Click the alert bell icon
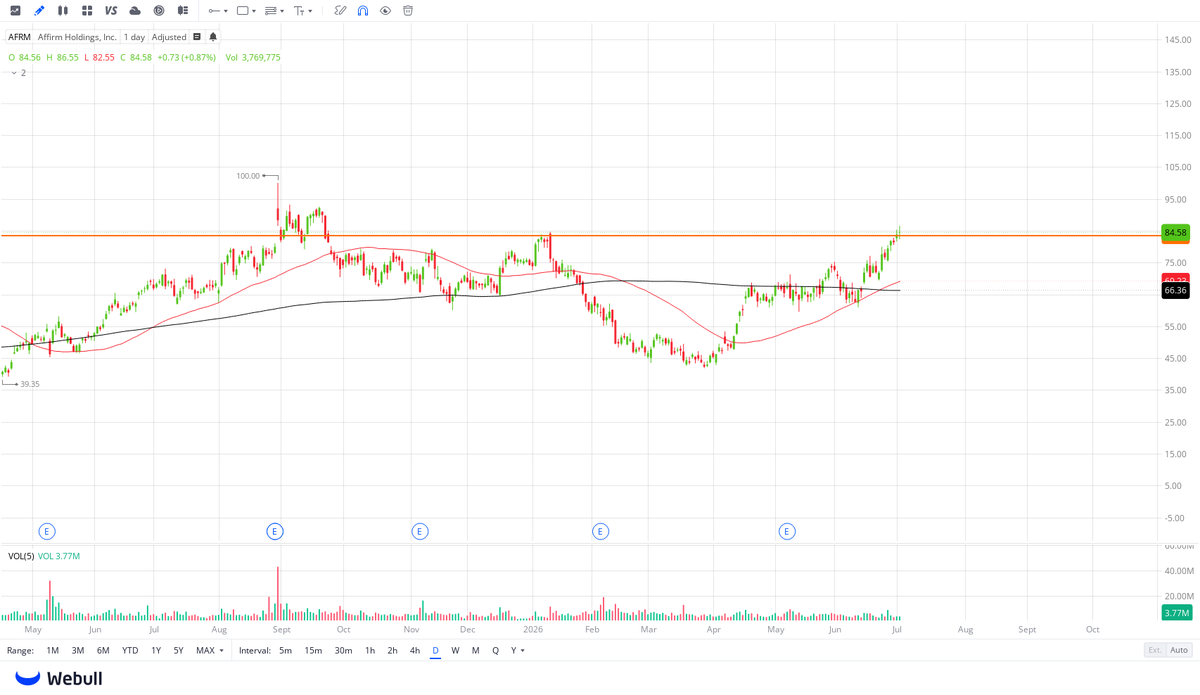 [x=213, y=37]
